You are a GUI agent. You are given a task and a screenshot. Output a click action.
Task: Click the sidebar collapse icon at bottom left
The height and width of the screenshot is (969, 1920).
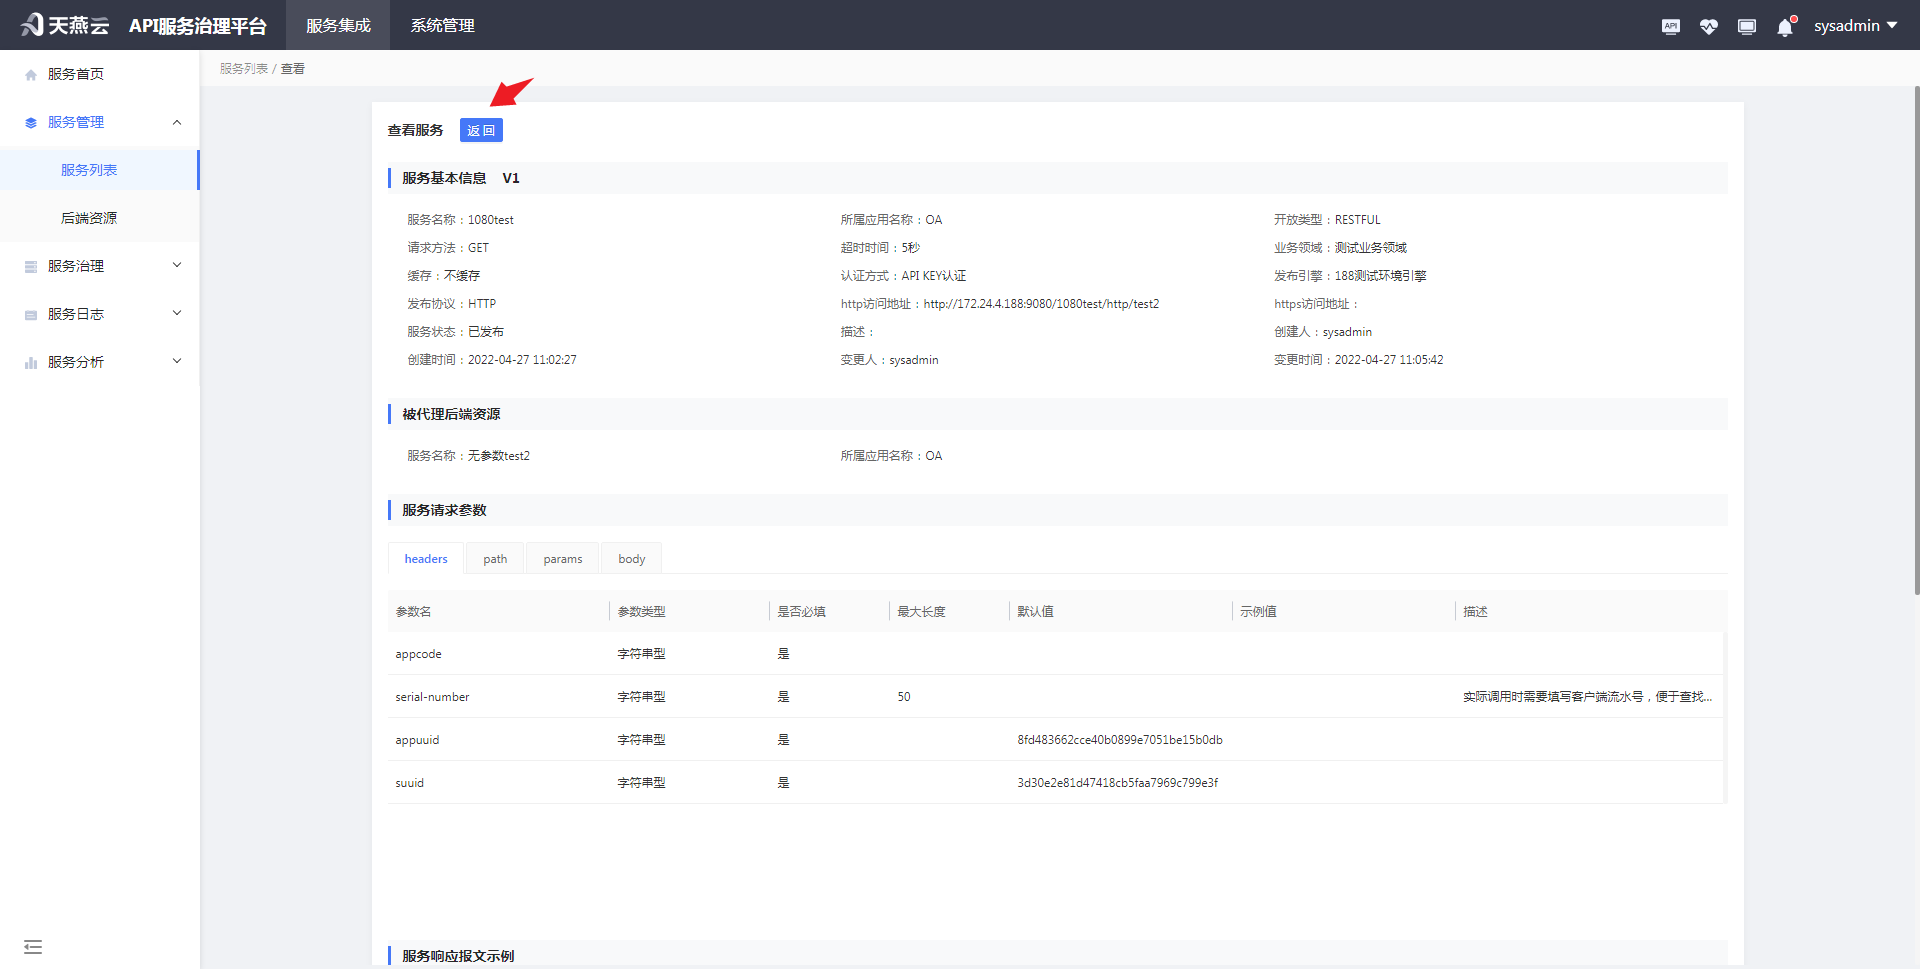click(33, 946)
